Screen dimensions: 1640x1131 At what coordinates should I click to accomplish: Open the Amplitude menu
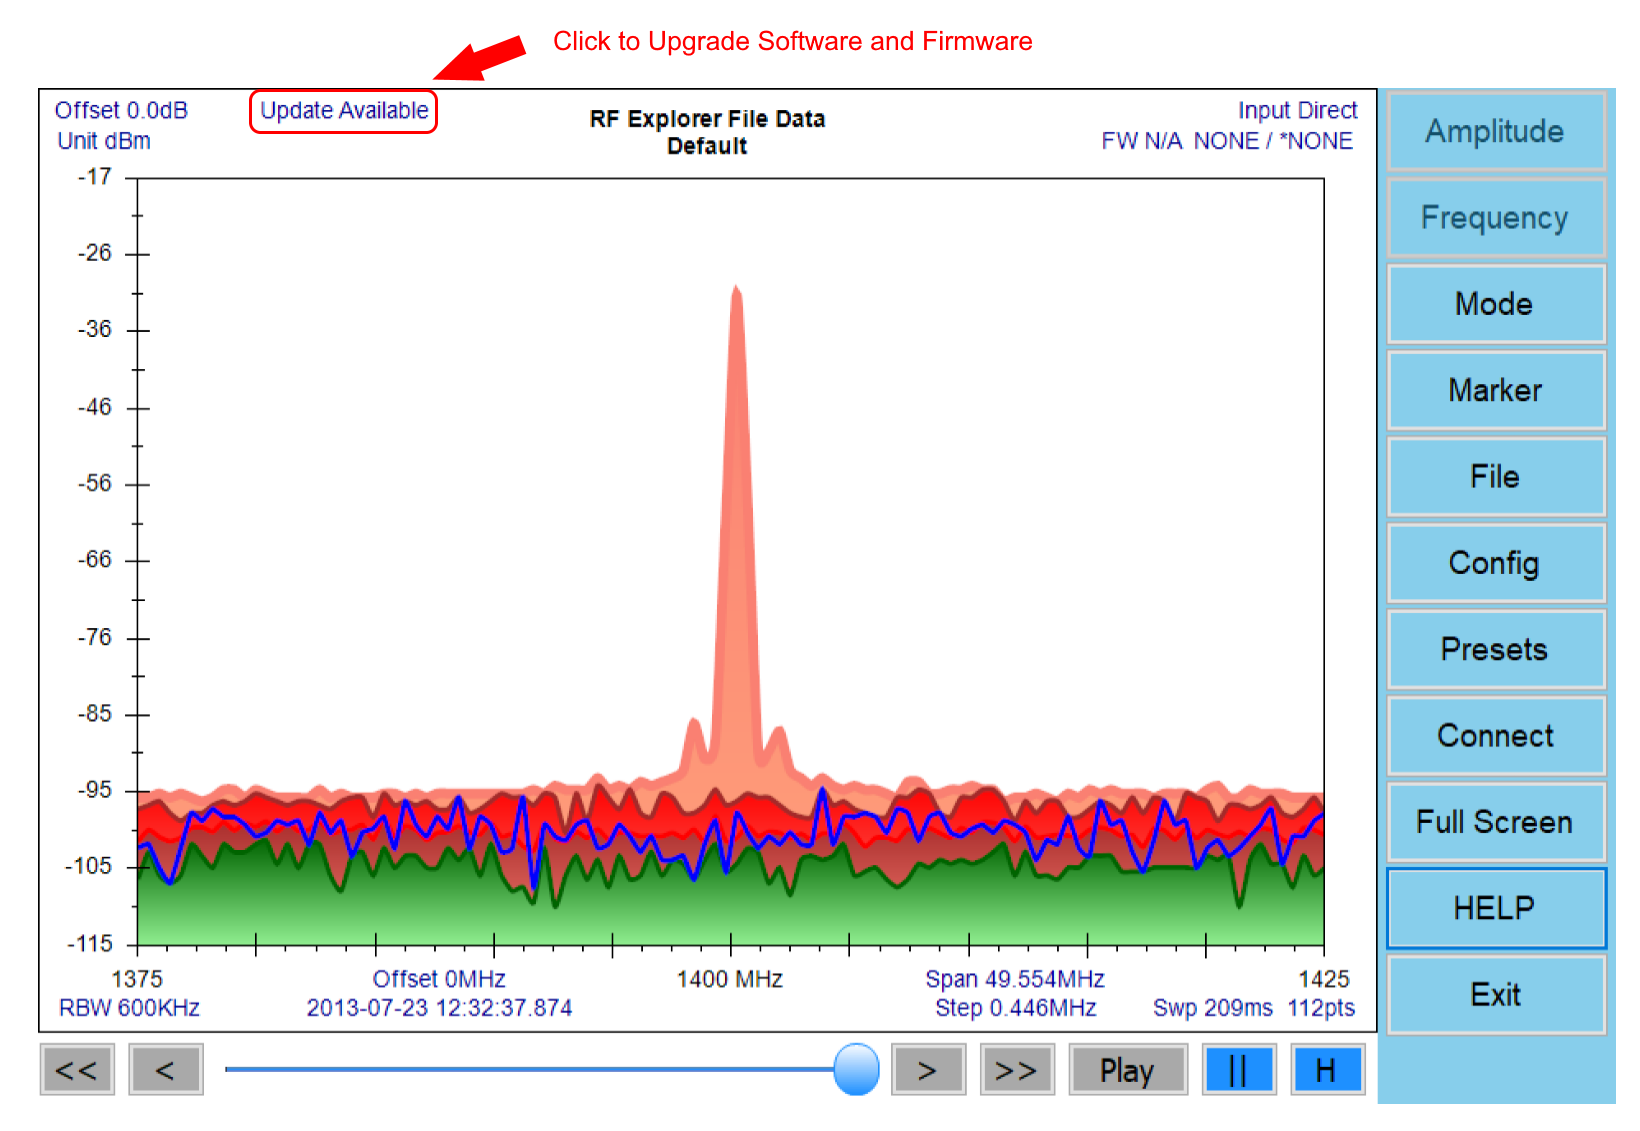tap(1495, 131)
